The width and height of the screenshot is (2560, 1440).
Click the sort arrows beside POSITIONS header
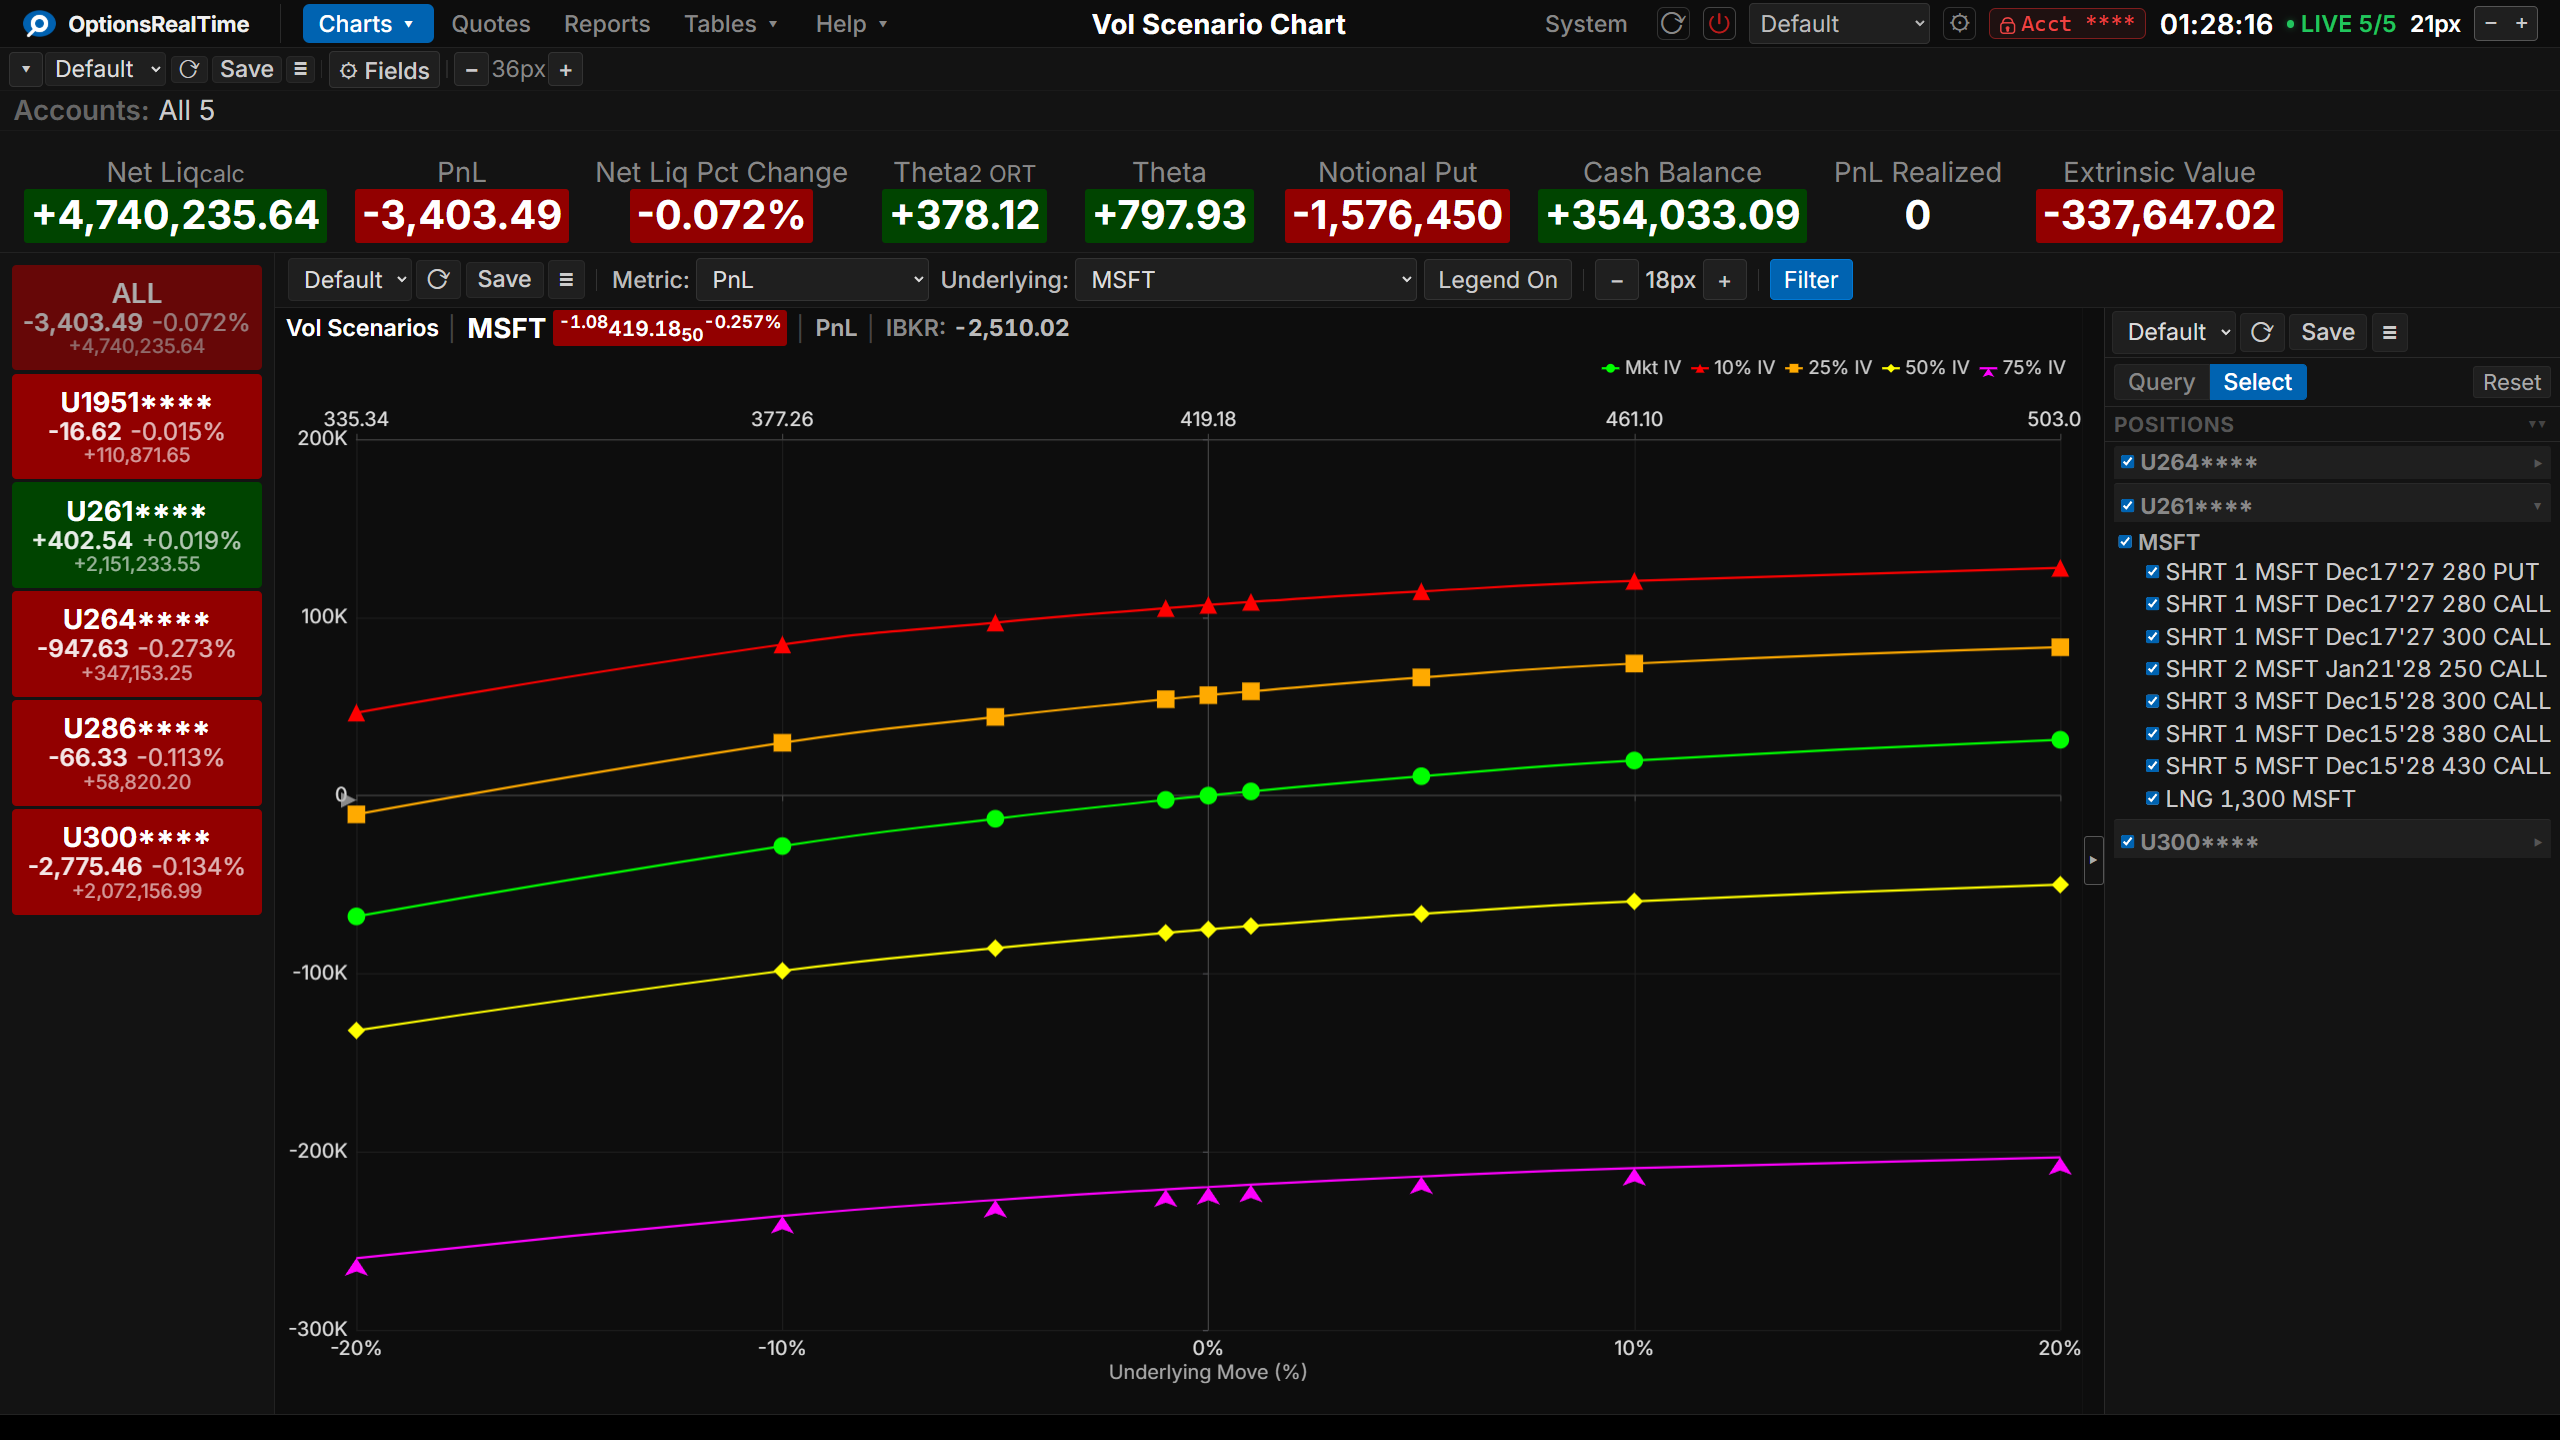(x=2537, y=425)
